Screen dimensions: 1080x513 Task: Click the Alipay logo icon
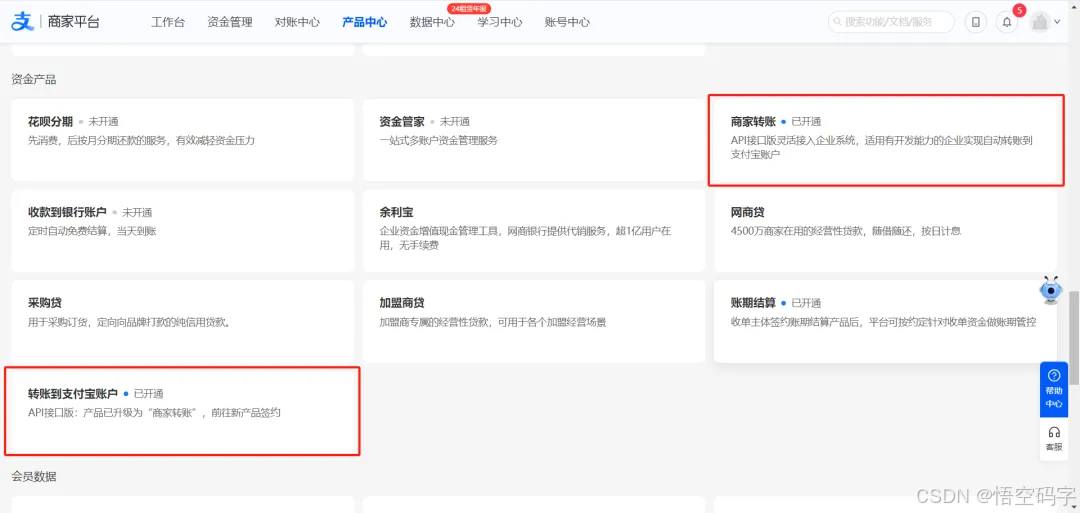click(x=22, y=21)
